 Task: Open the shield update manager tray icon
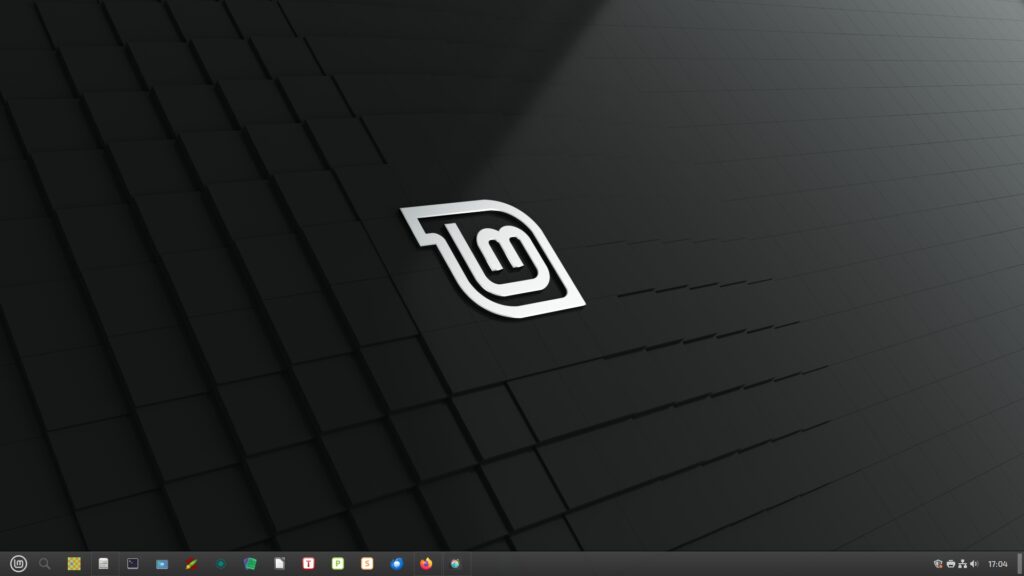pos(938,564)
